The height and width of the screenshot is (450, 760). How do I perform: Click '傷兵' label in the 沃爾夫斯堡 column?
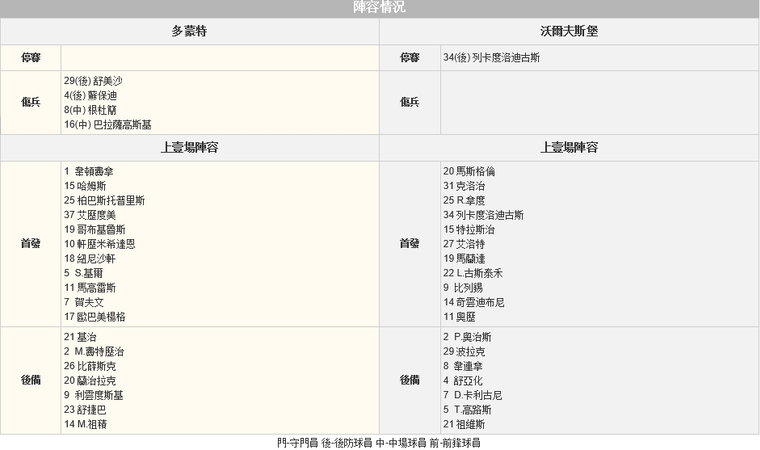click(410, 102)
